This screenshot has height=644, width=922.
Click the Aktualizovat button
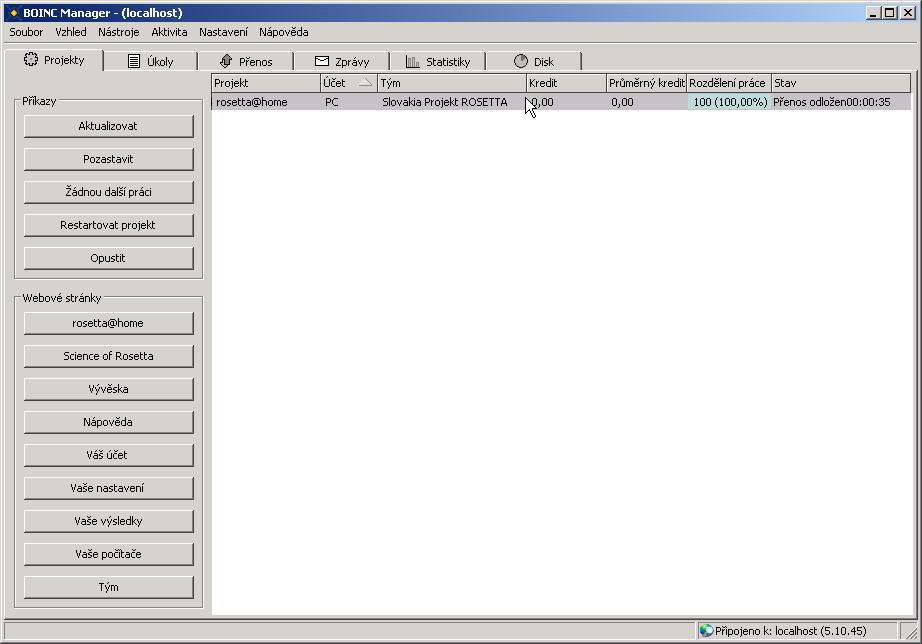(x=108, y=126)
